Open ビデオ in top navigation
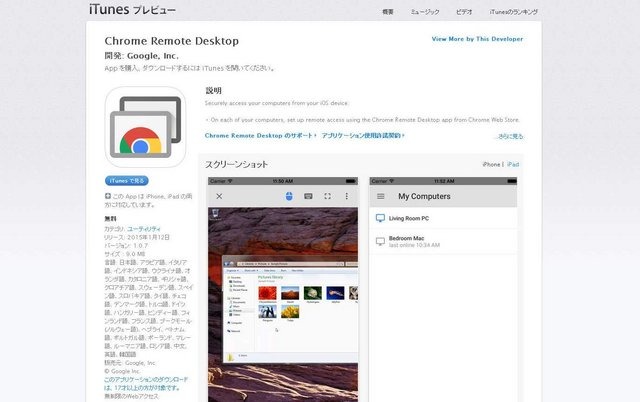The height and width of the screenshot is (402, 640). point(464,12)
